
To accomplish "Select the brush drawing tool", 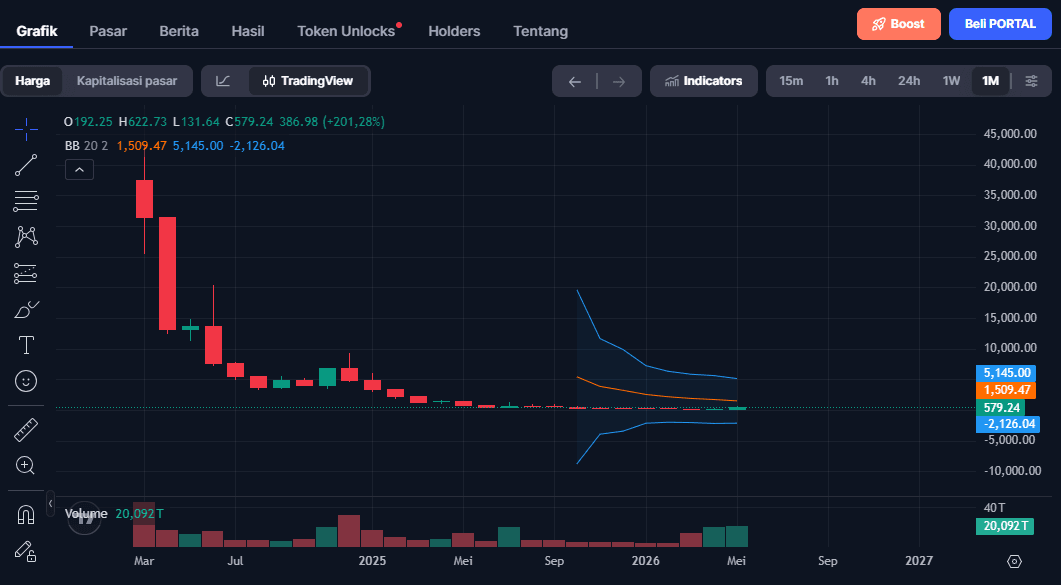I will [26, 310].
